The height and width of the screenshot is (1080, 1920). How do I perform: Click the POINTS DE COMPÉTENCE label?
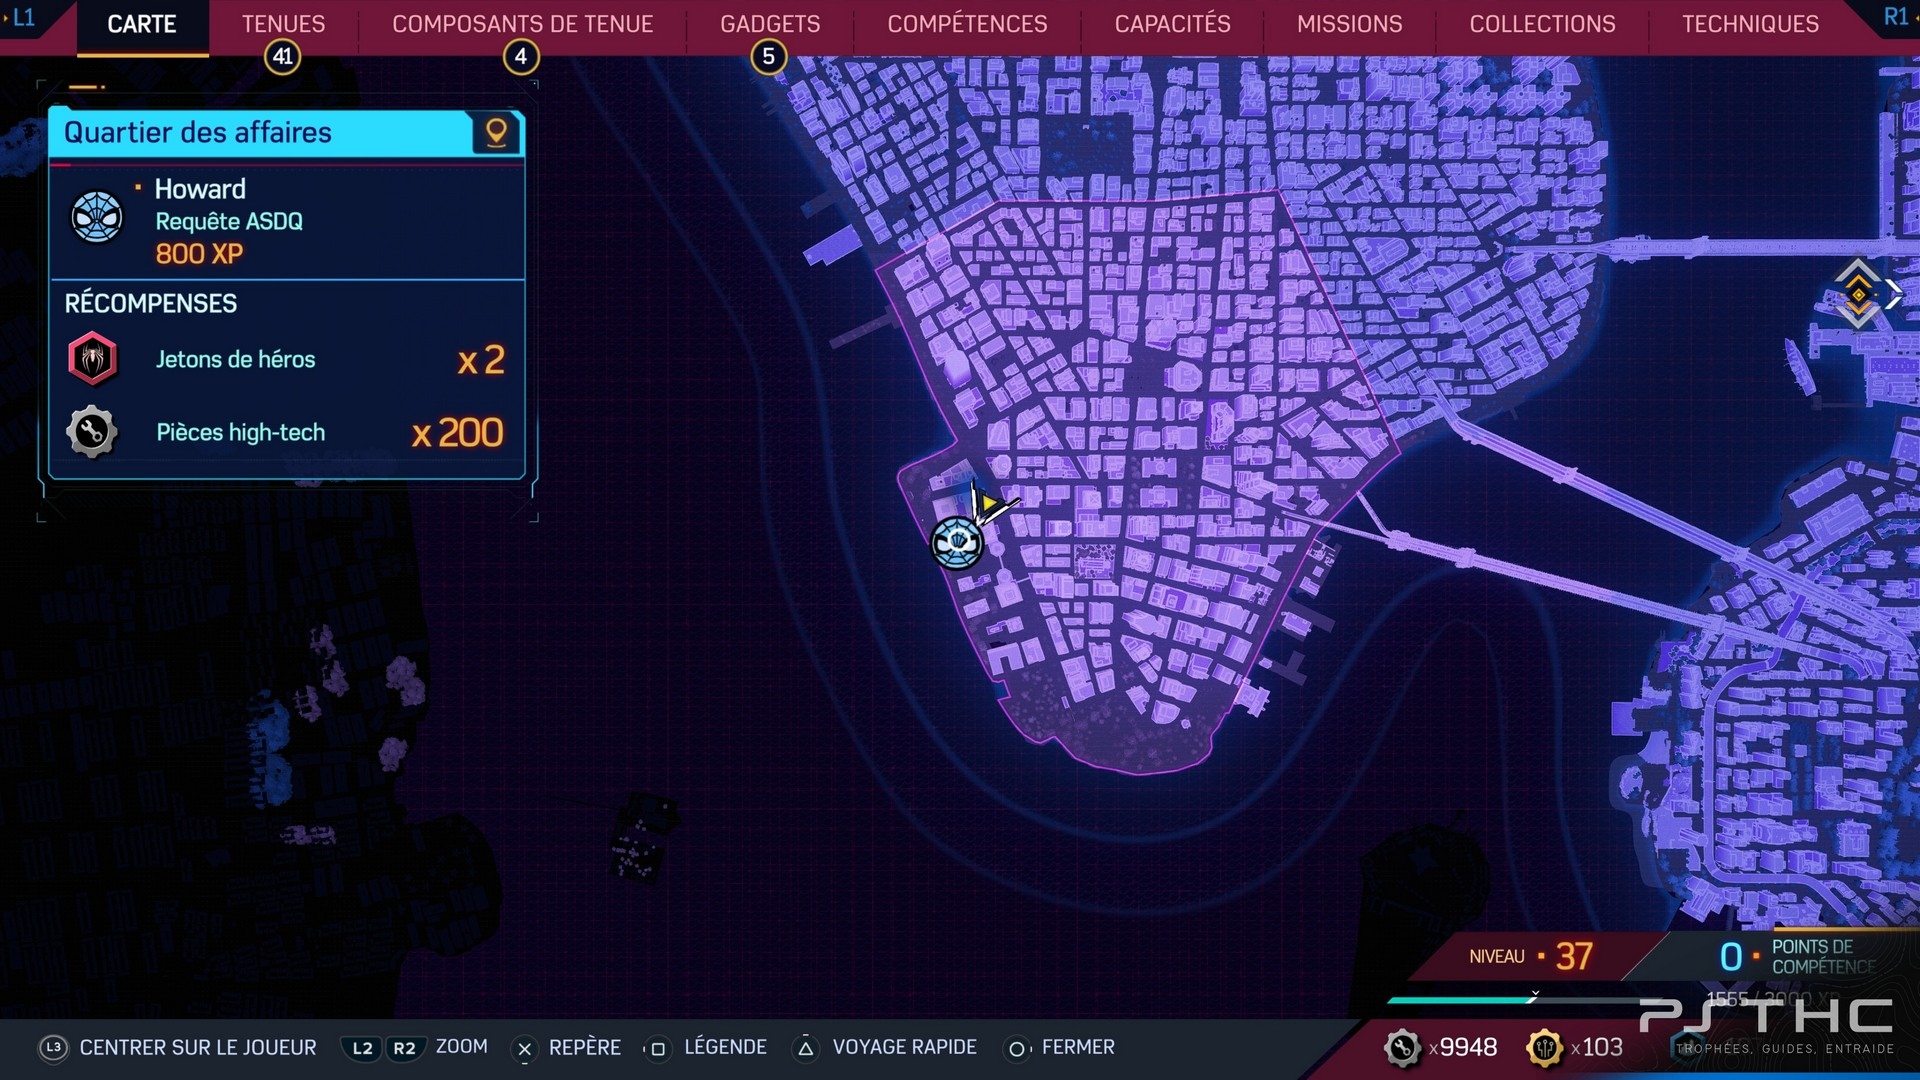pos(1823,957)
